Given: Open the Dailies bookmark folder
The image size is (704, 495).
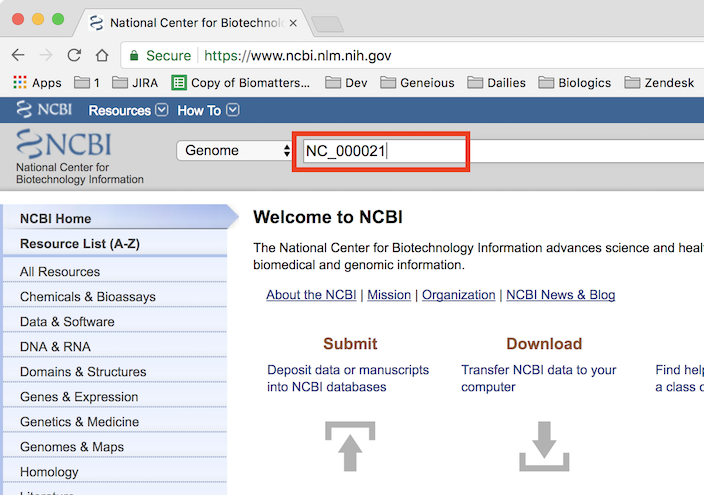Looking at the screenshot, I should (496, 83).
